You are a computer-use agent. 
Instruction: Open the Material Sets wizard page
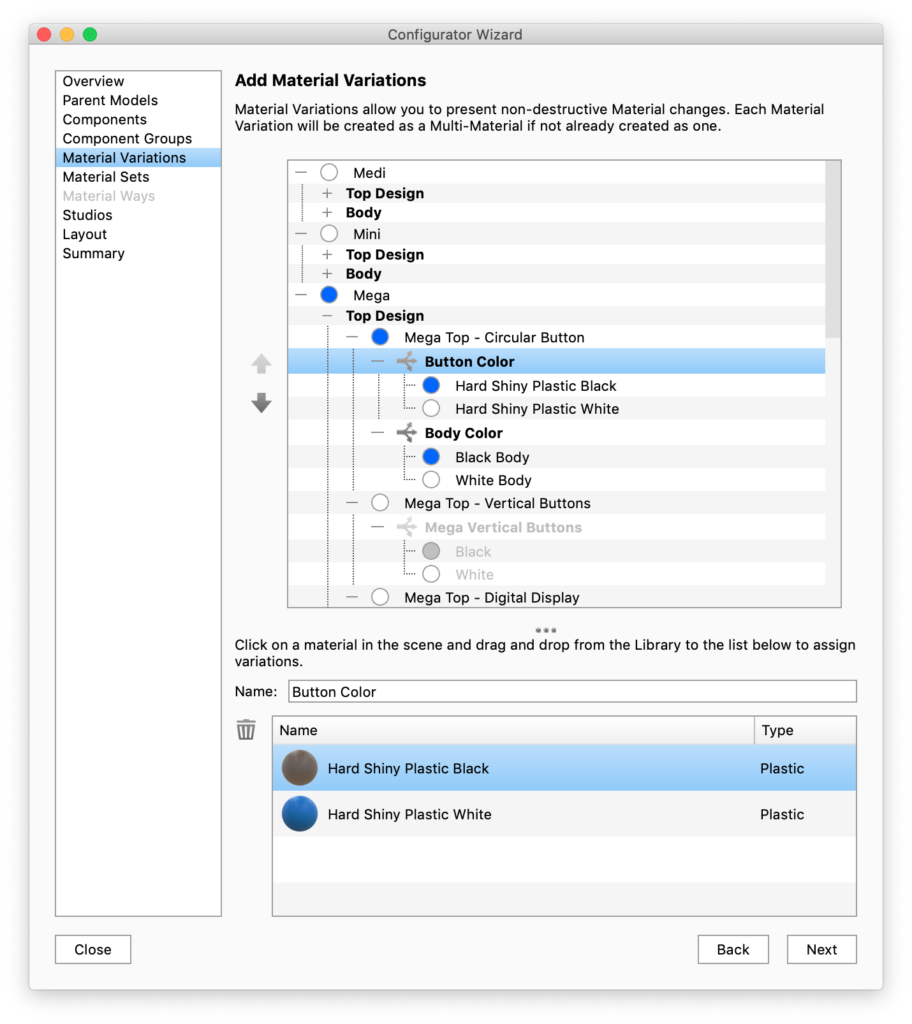click(x=106, y=177)
